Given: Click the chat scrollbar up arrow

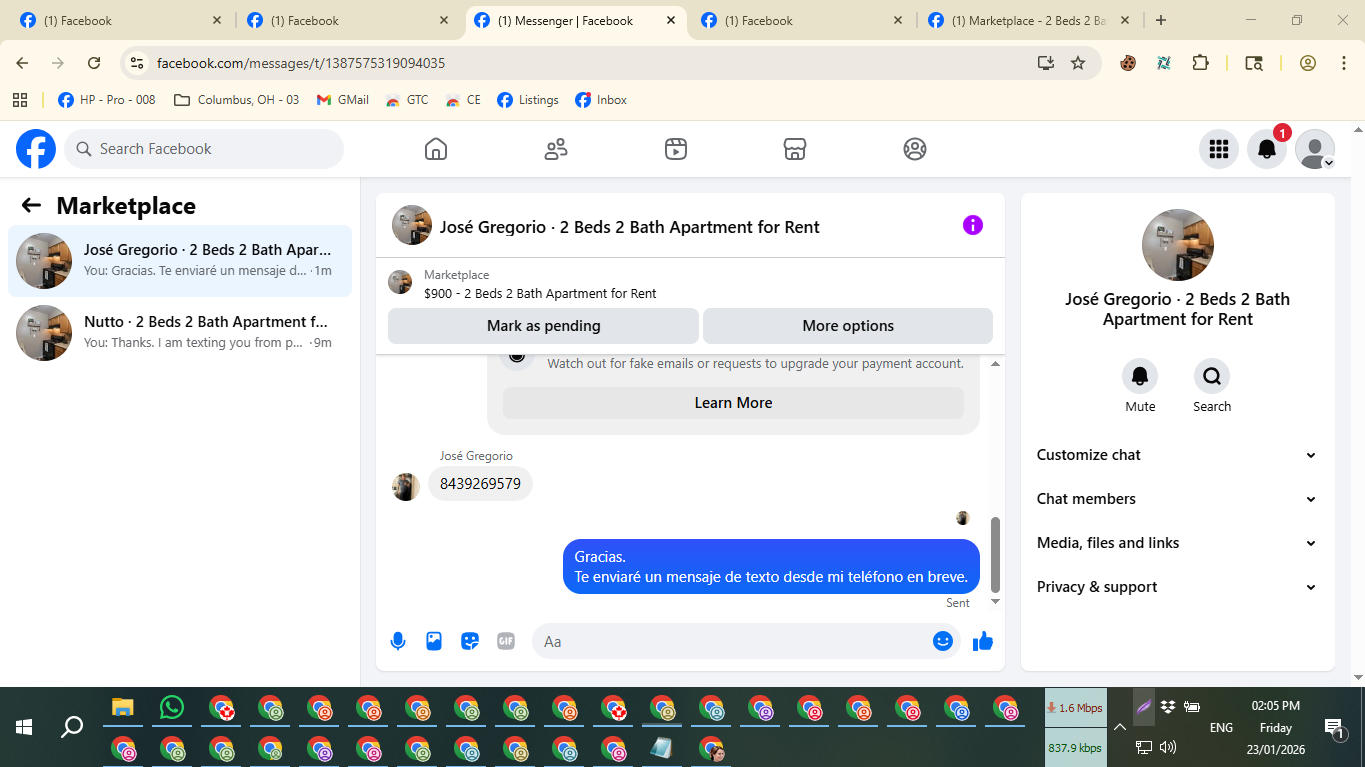Looking at the screenshot, I should point(995,364).
